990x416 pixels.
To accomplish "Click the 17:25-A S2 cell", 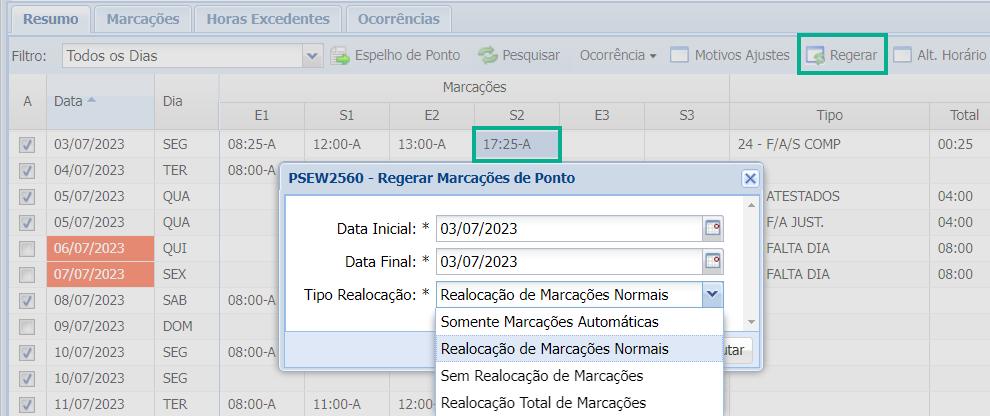I will point(516,145).
